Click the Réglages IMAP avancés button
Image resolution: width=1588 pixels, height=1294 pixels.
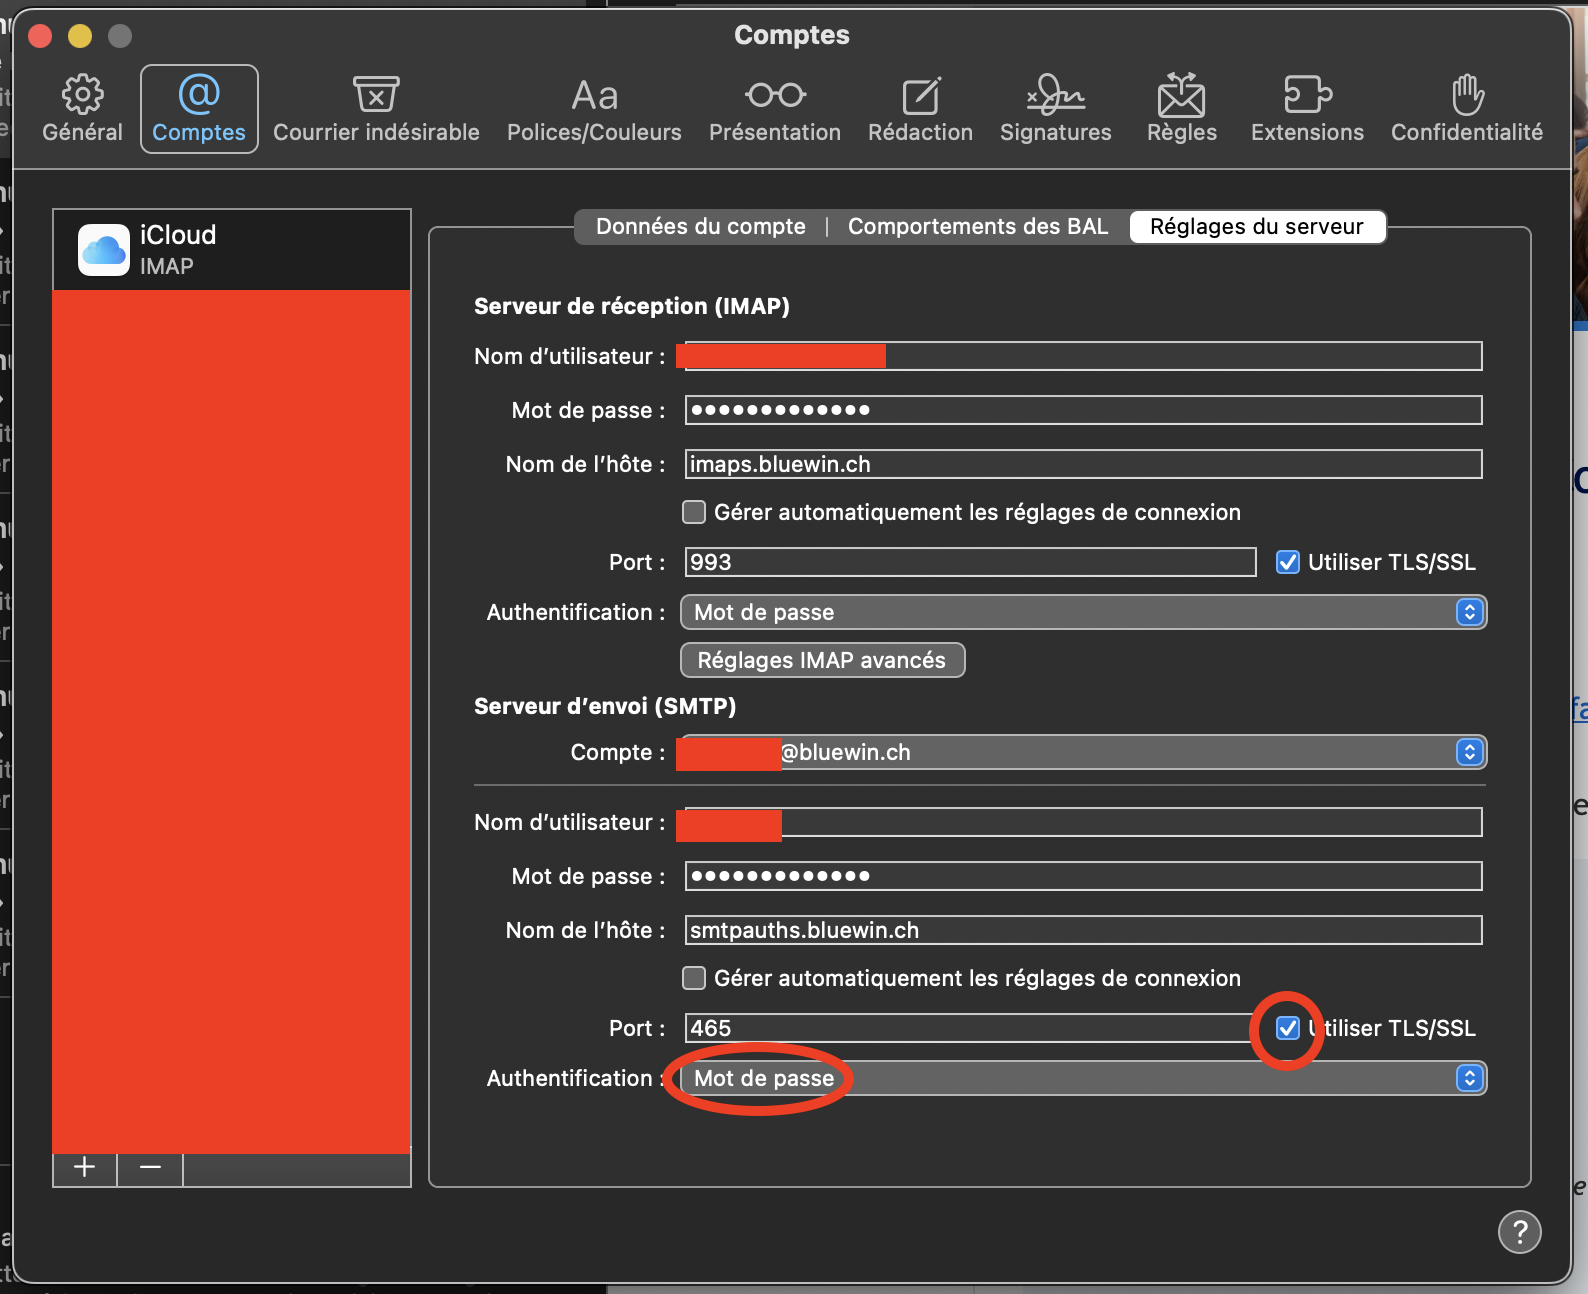822,660
